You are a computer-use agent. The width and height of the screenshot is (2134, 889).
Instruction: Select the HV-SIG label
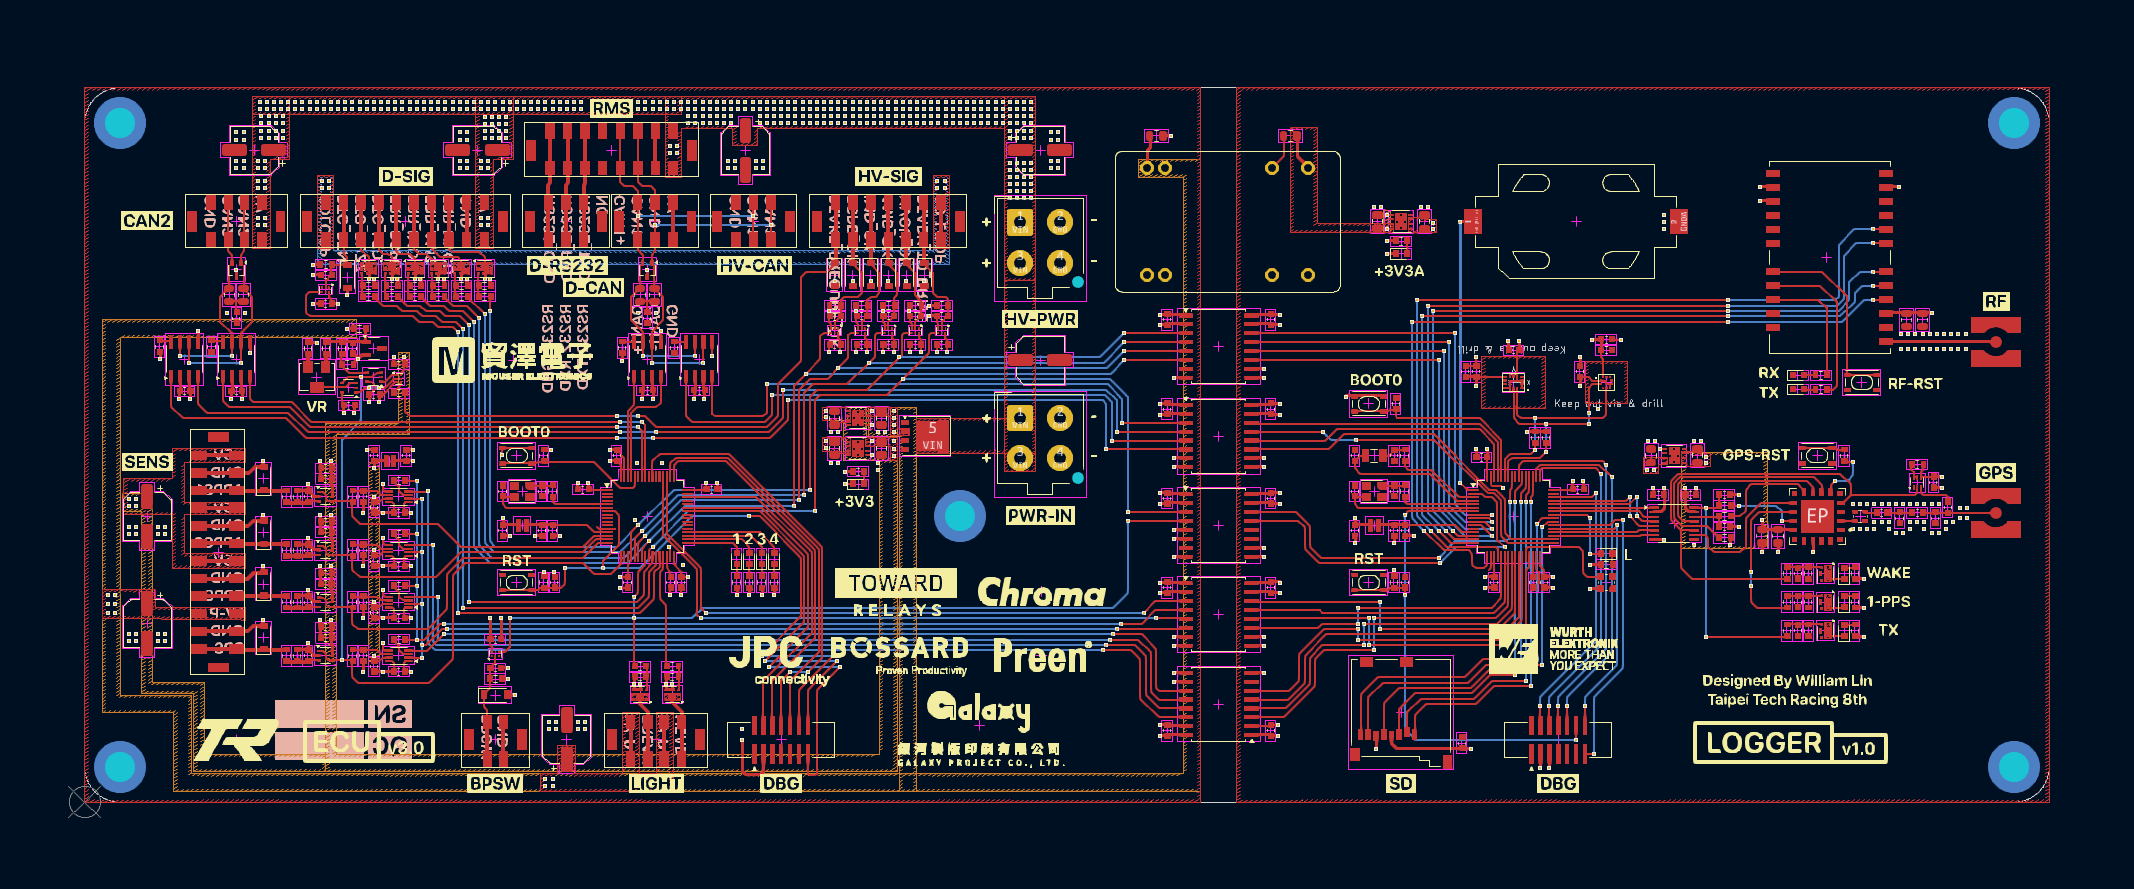tap(888, 176)
